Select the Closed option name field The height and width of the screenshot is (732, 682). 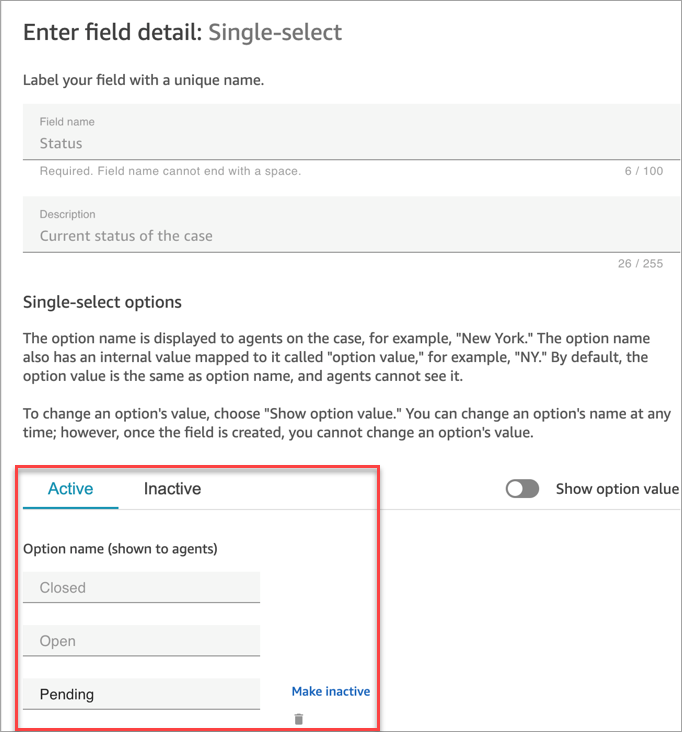141,588
